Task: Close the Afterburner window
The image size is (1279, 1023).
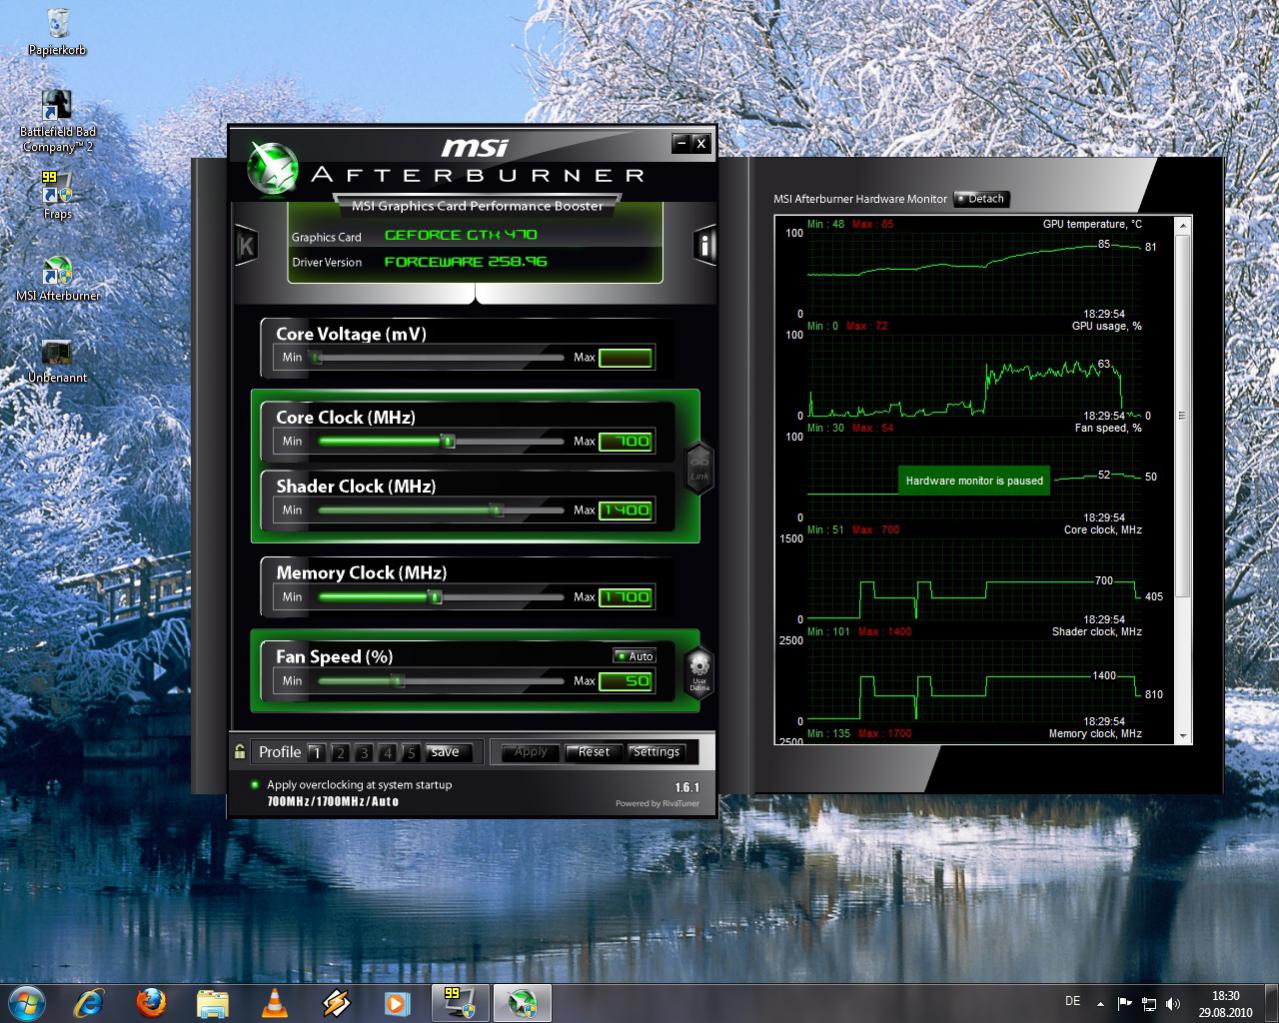Action: pyautogui.click(x=701, y=143)
